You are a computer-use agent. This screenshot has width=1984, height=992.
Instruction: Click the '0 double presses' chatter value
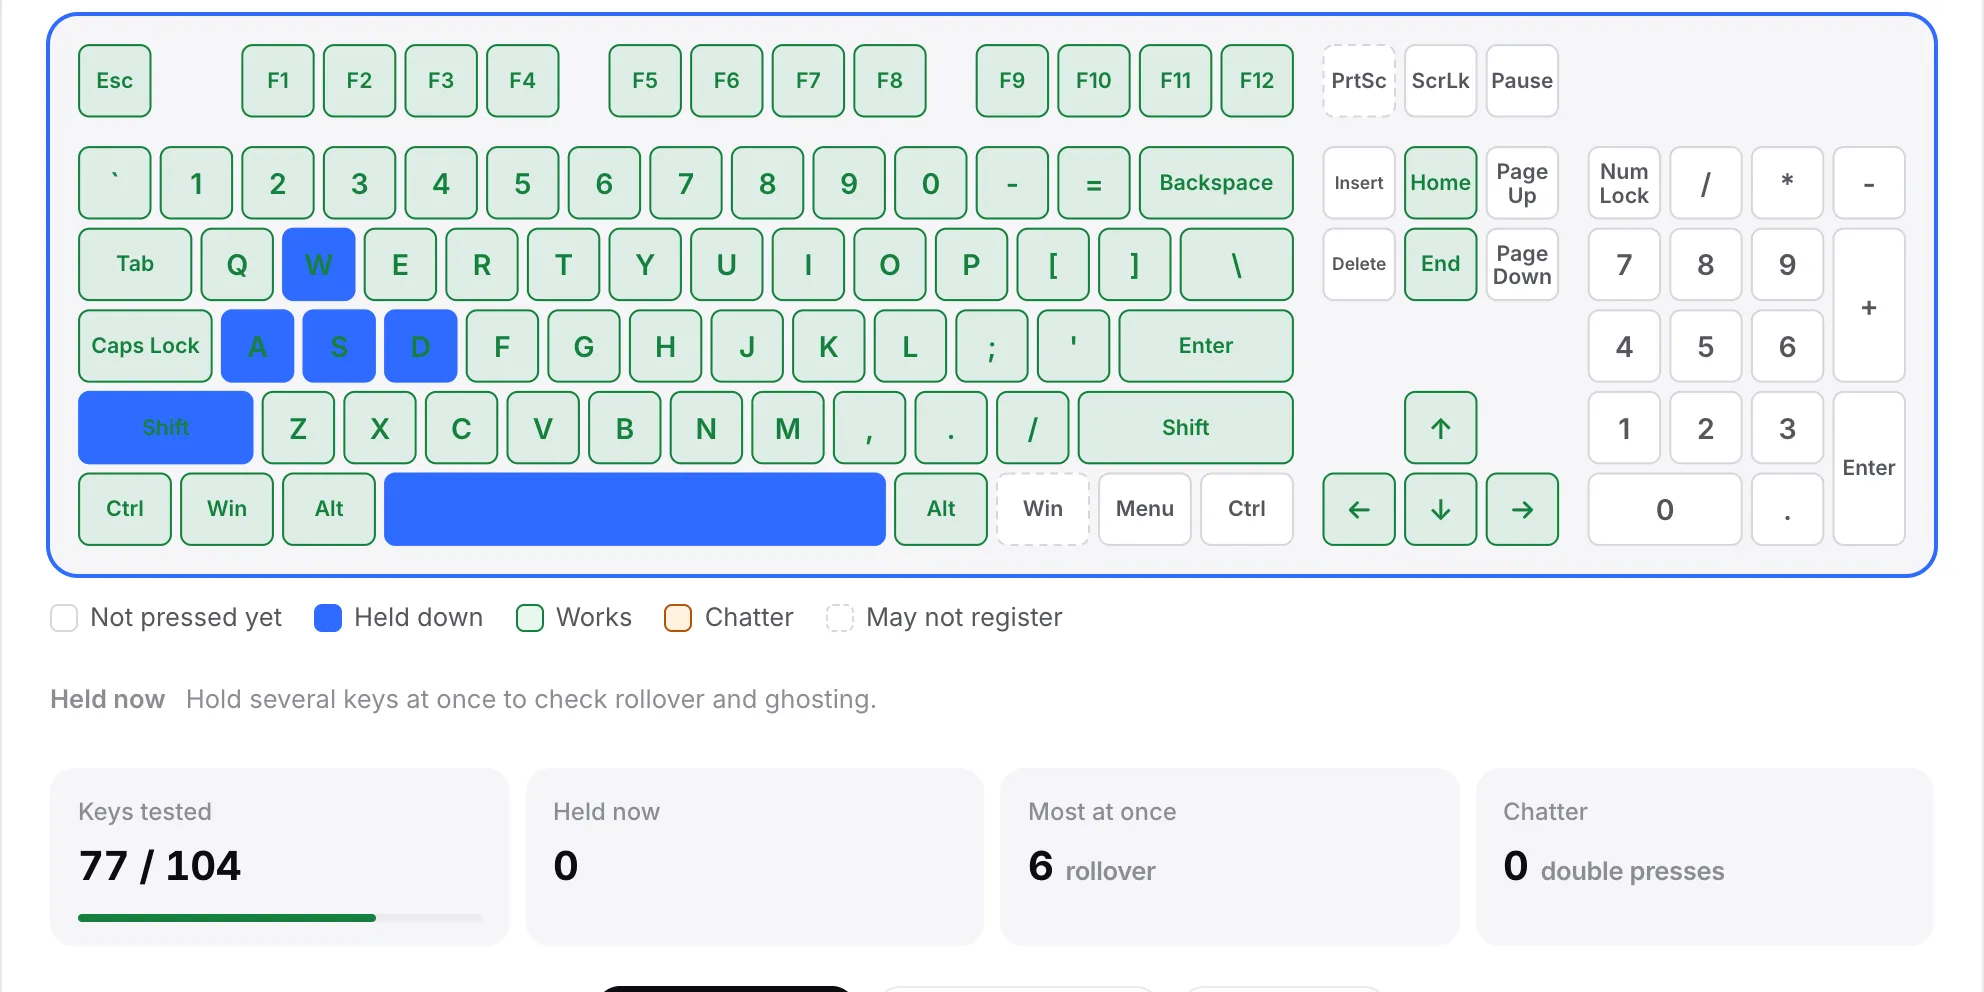click(1614, 867)
